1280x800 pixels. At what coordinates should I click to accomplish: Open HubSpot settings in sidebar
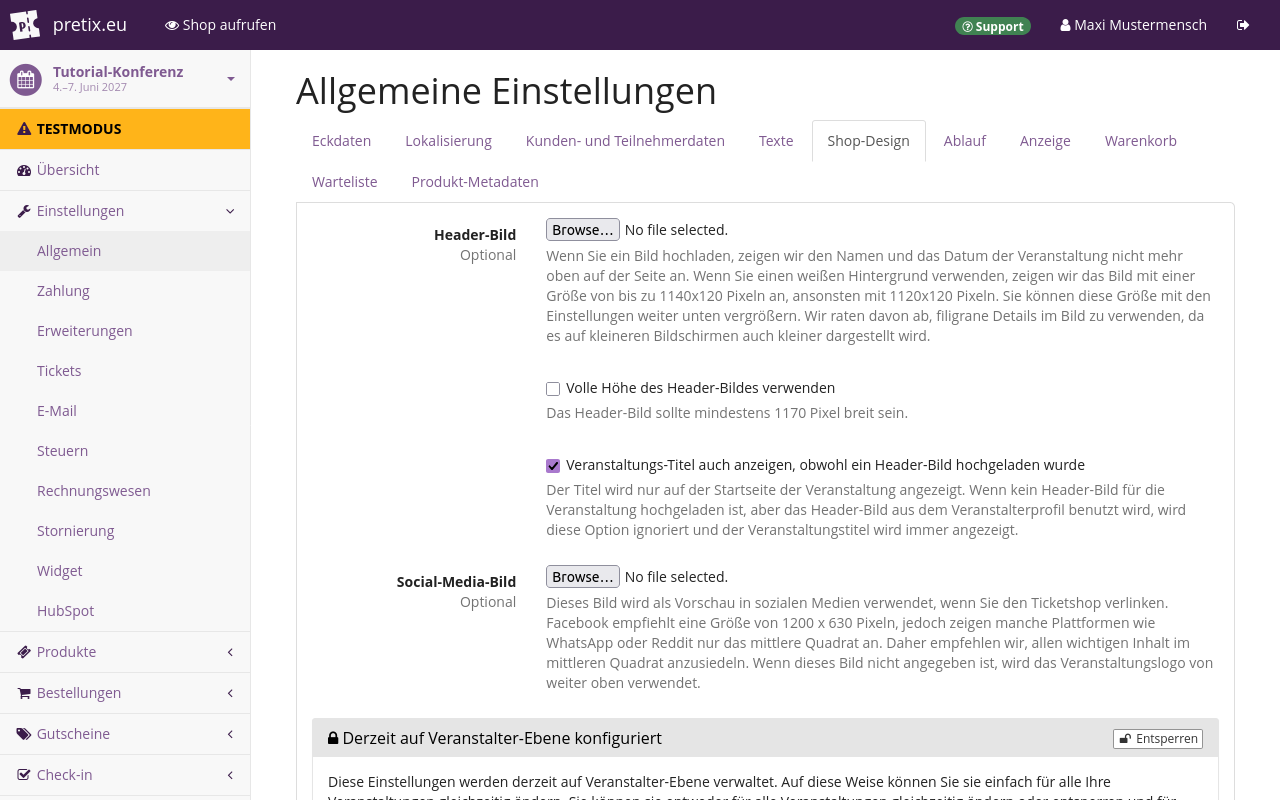(x=125, y=611)
